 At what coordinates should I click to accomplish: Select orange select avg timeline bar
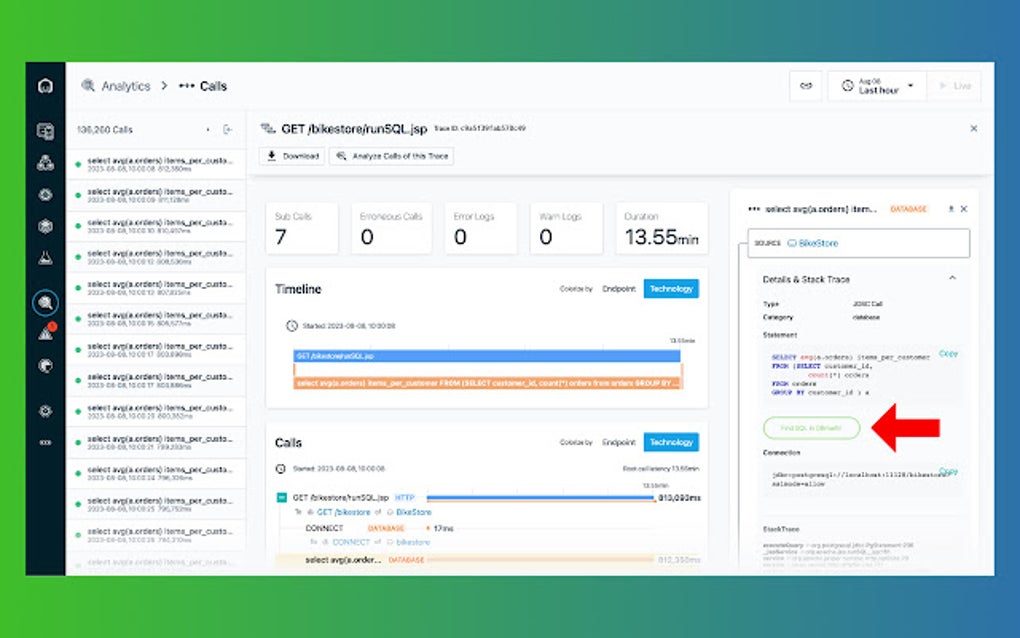coord(488,384)
